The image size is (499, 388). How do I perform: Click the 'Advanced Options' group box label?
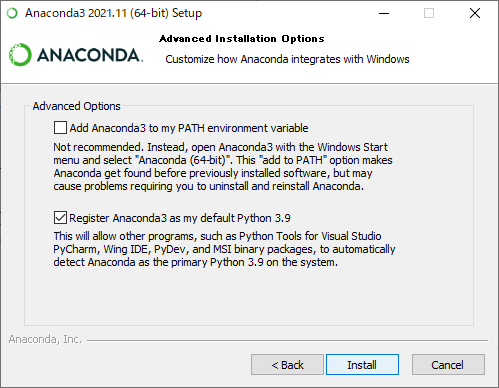pyautogui.click(x=77, y=106)
